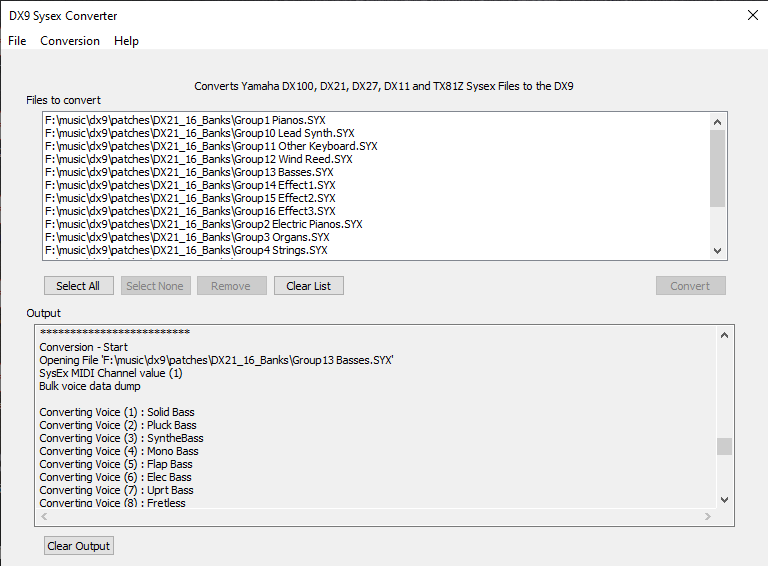Image resolution: width=768 pixels, height=566 pixels.
Task: Choose the Group2 Electric Pianos.SYX file
Action: 204,224
